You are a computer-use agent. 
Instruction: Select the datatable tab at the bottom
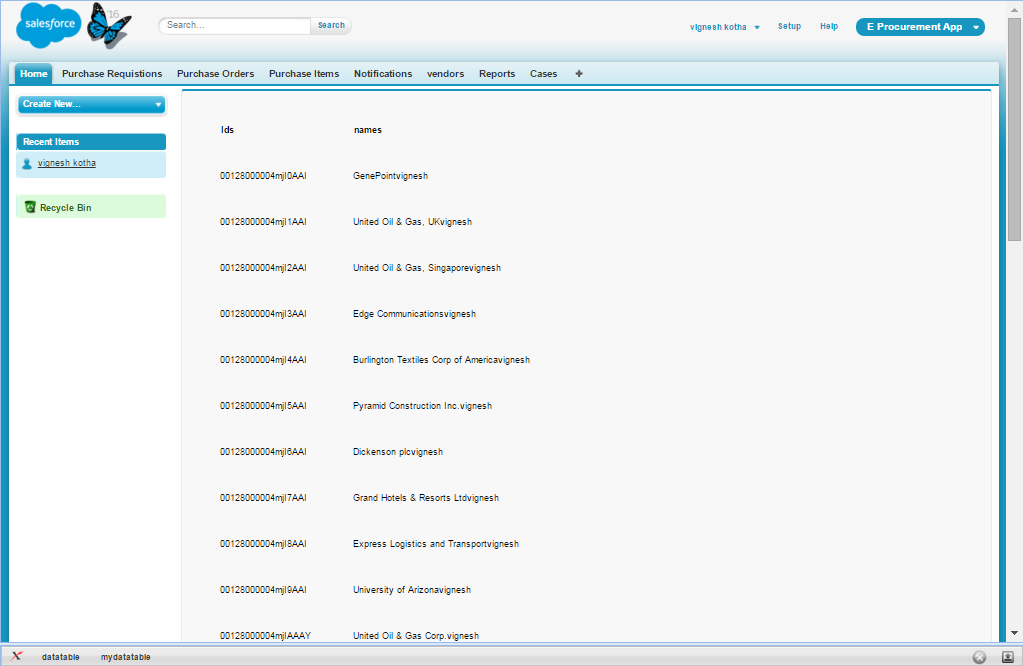[x=60, y=657]
